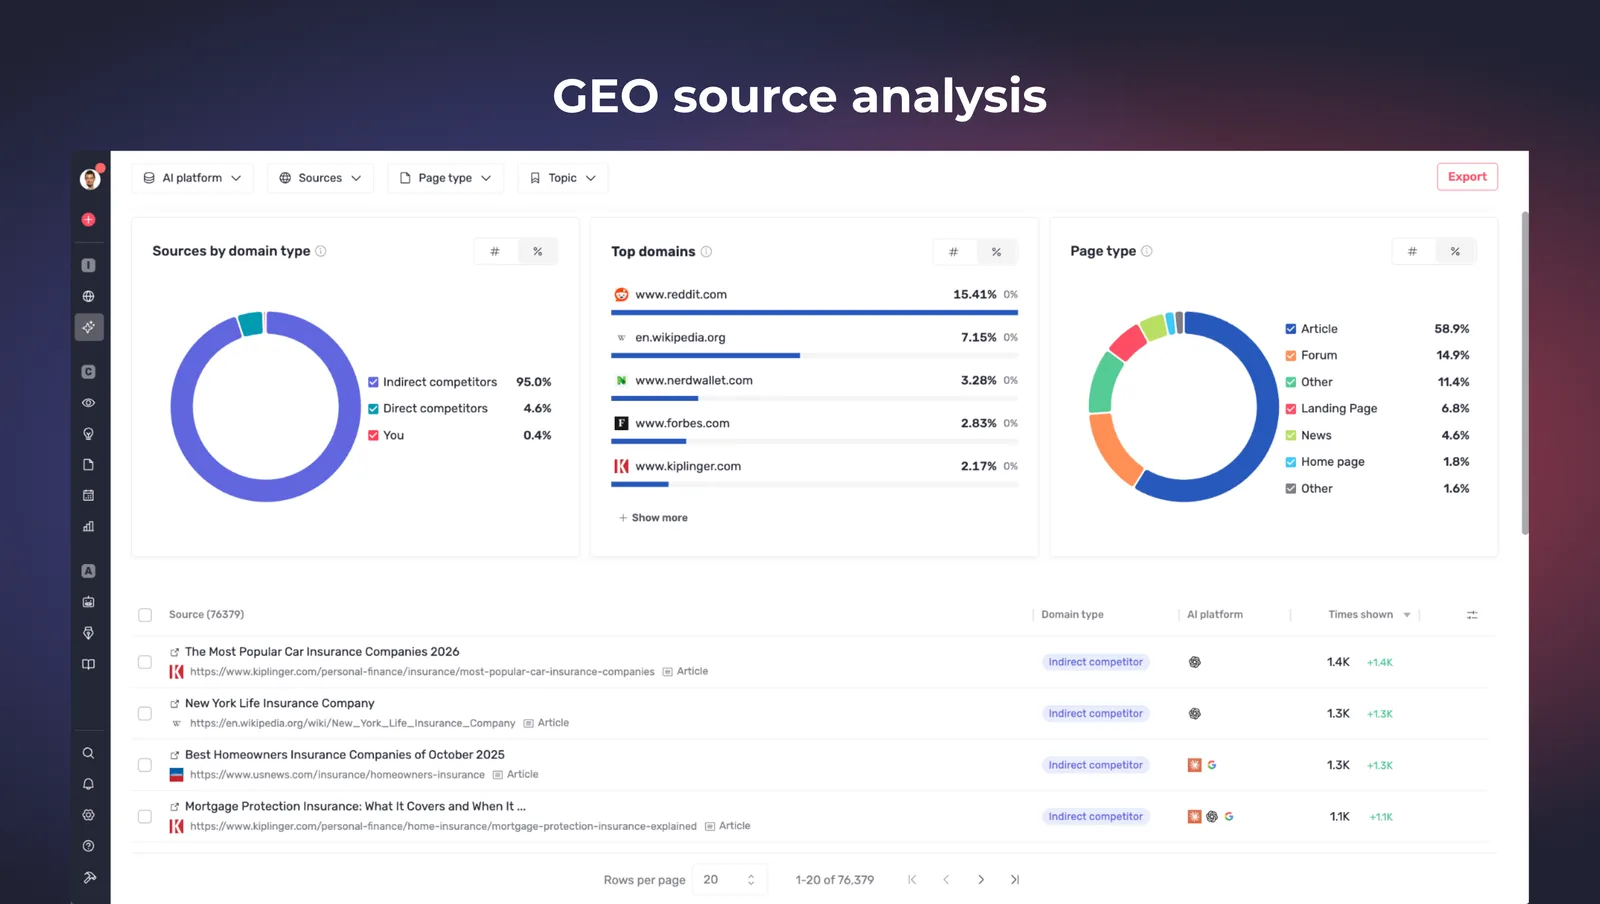Switch Top domains to number view

coord(954,252)
